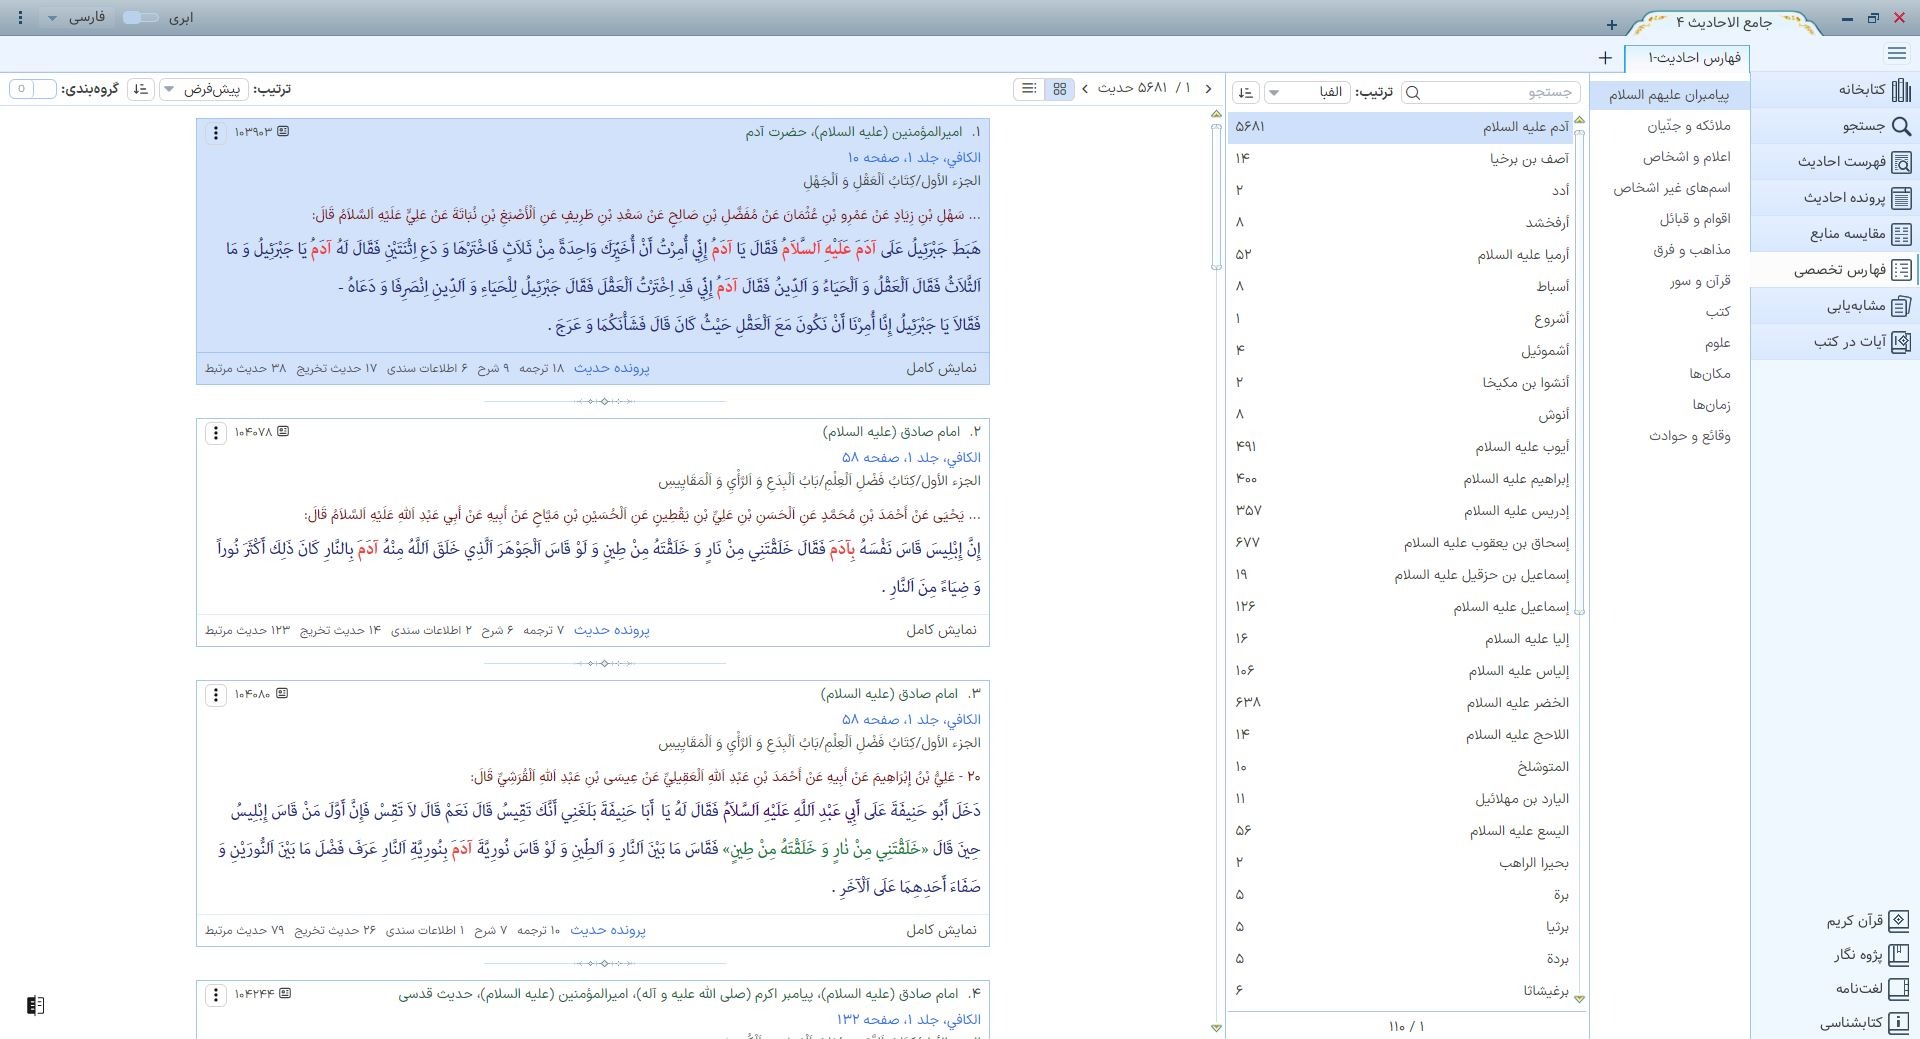
Task: Switch hadith list to grid view
Action: pos(1059,89)
